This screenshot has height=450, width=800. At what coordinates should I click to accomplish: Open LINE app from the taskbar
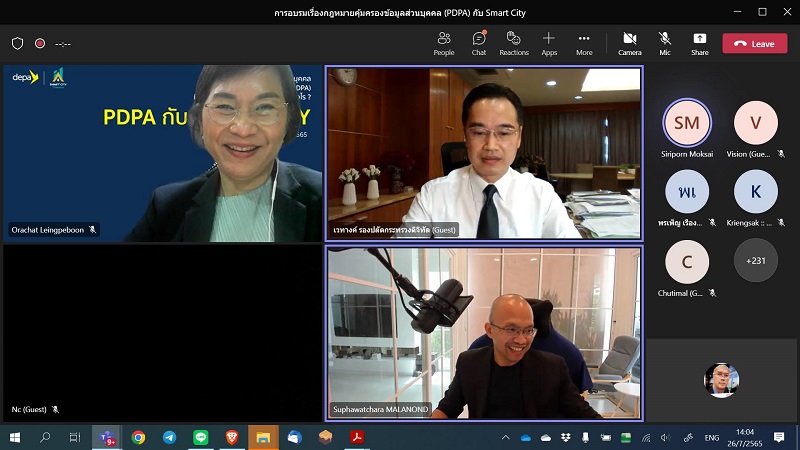tap(200, 437)
